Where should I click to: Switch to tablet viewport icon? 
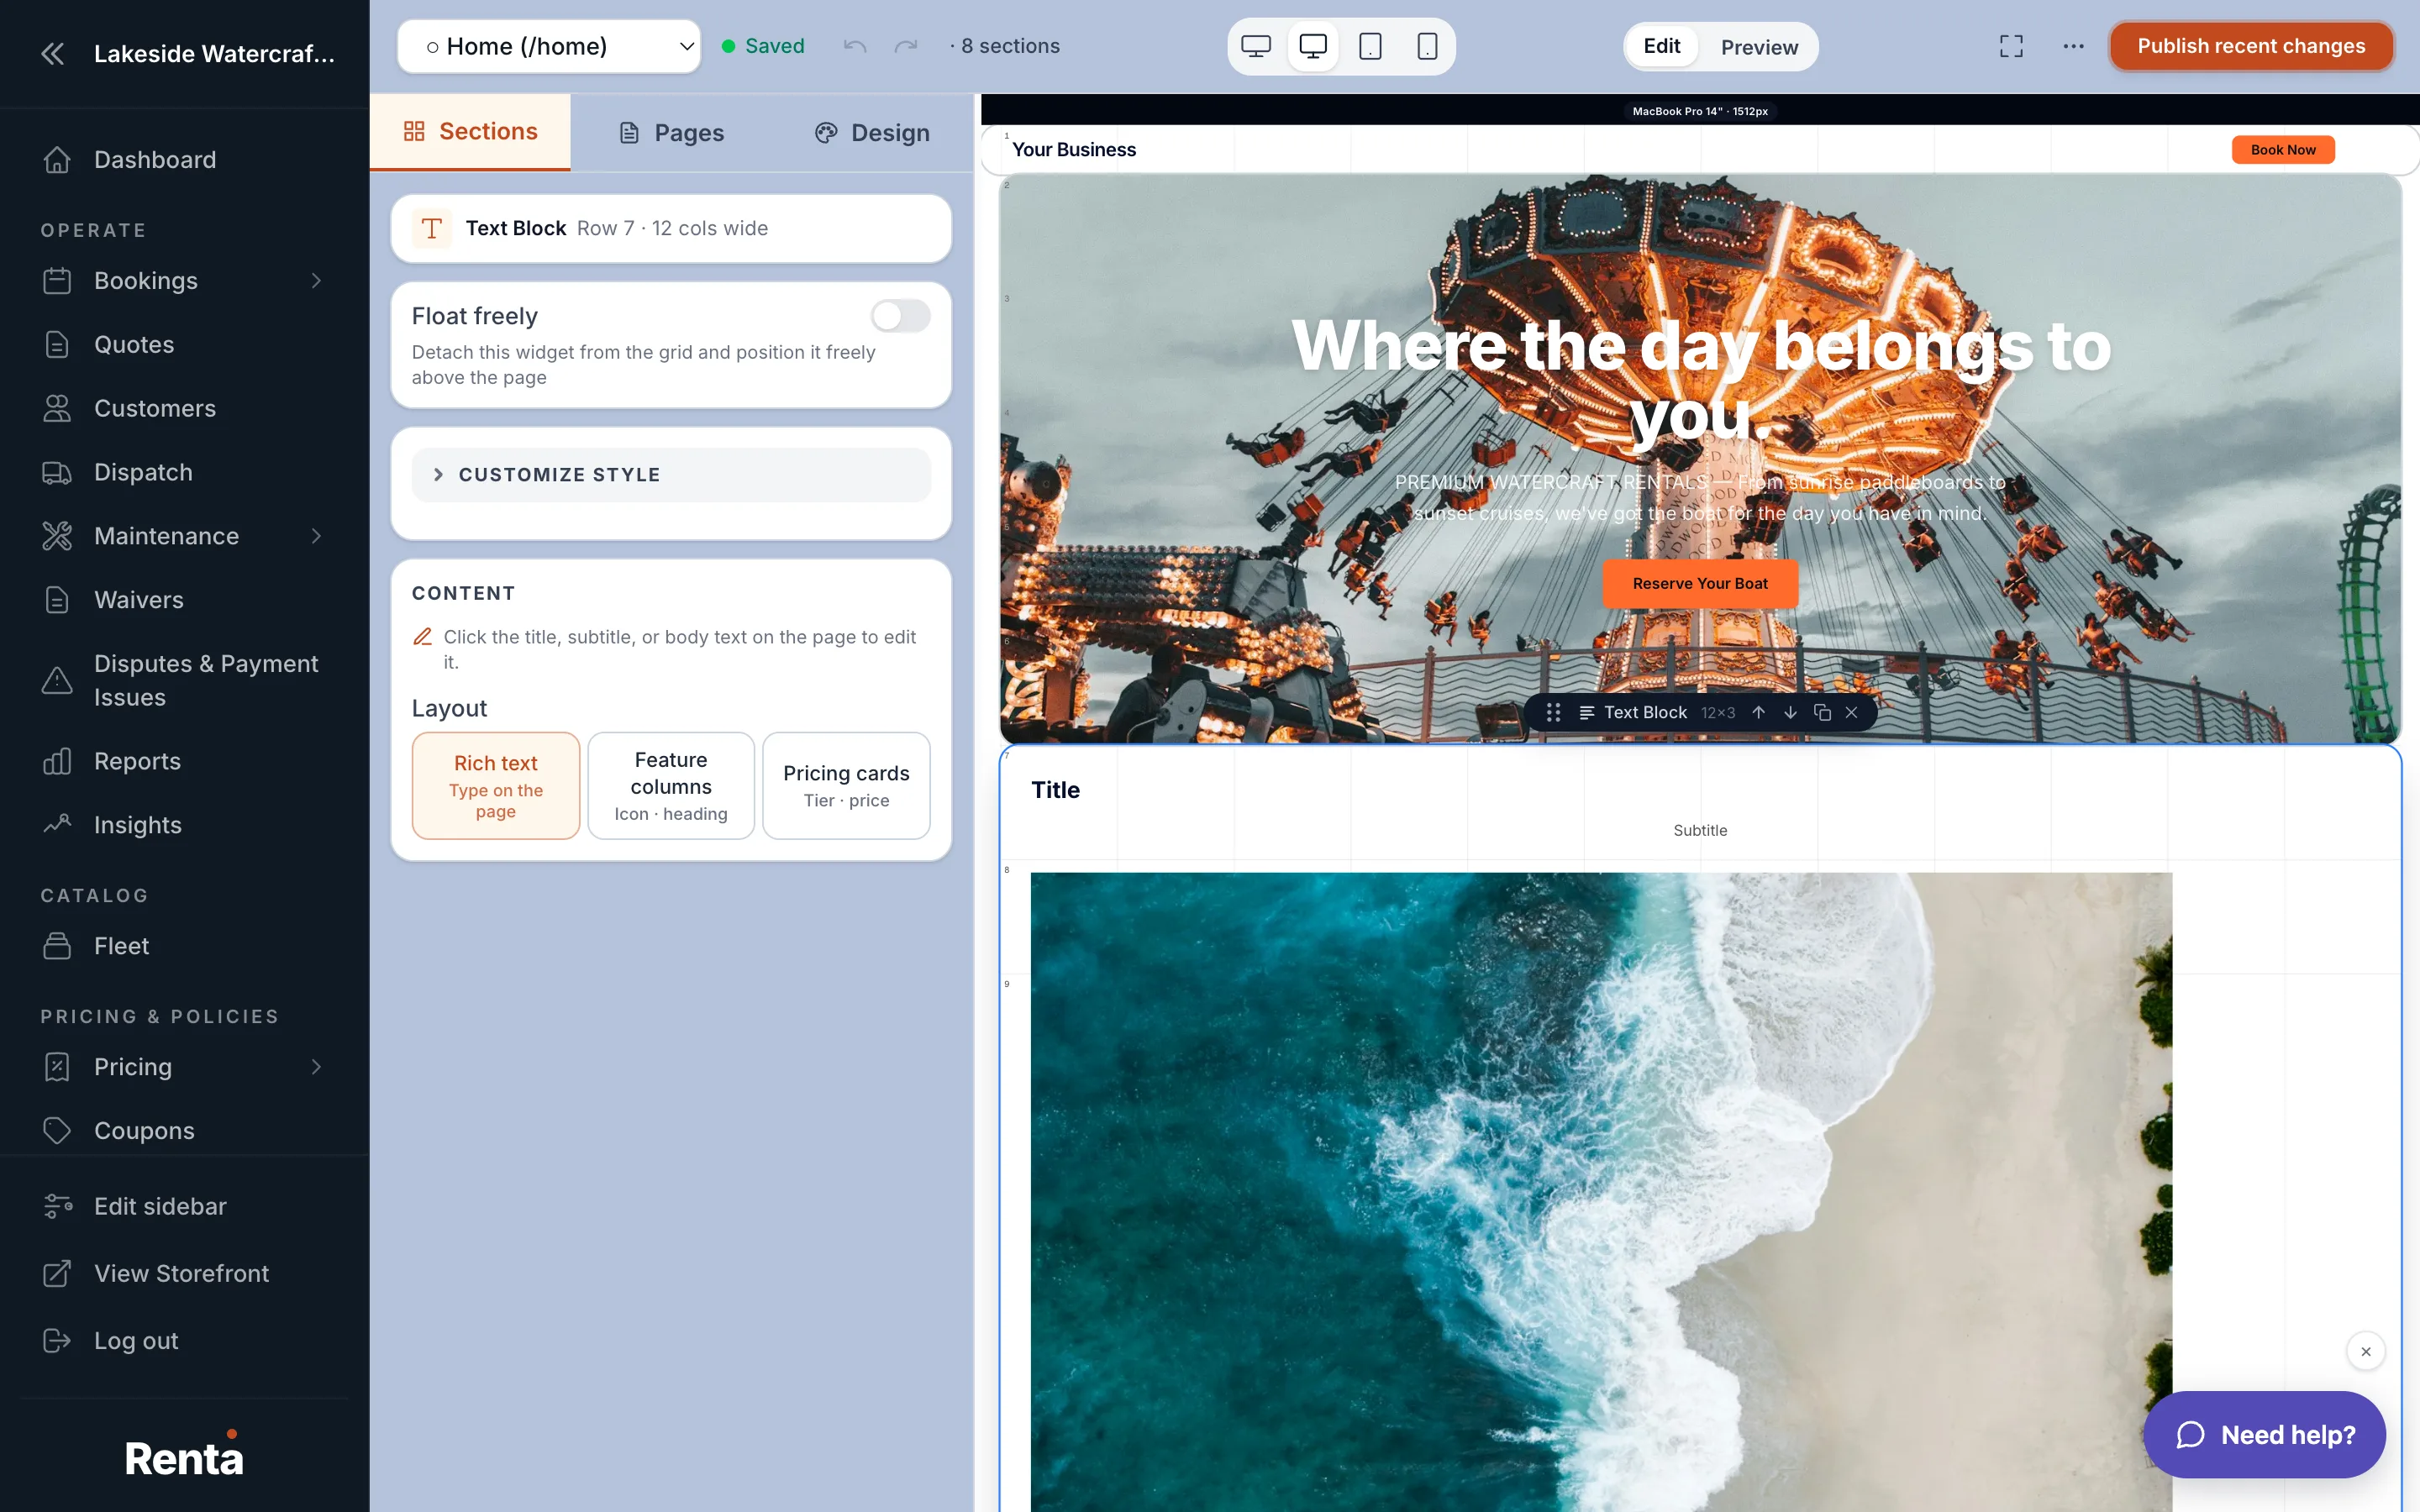(1370, 46)
